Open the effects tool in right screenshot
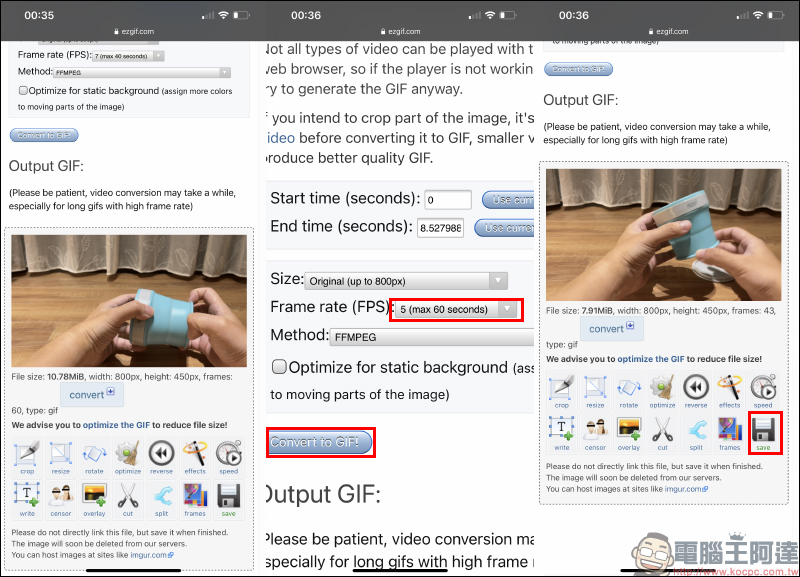 [730, 391]
